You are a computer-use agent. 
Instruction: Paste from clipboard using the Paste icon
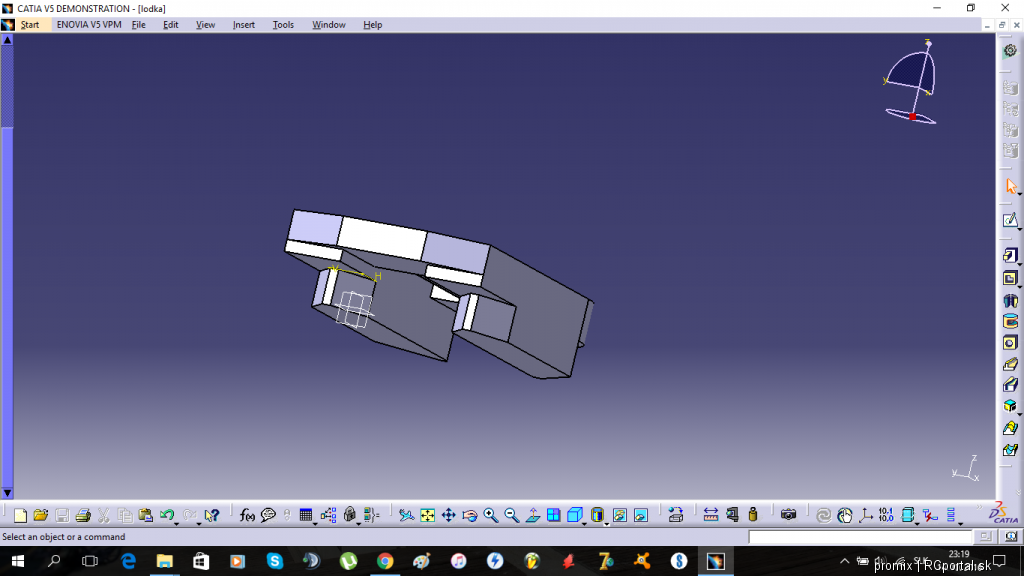click(x=146, y=515)
